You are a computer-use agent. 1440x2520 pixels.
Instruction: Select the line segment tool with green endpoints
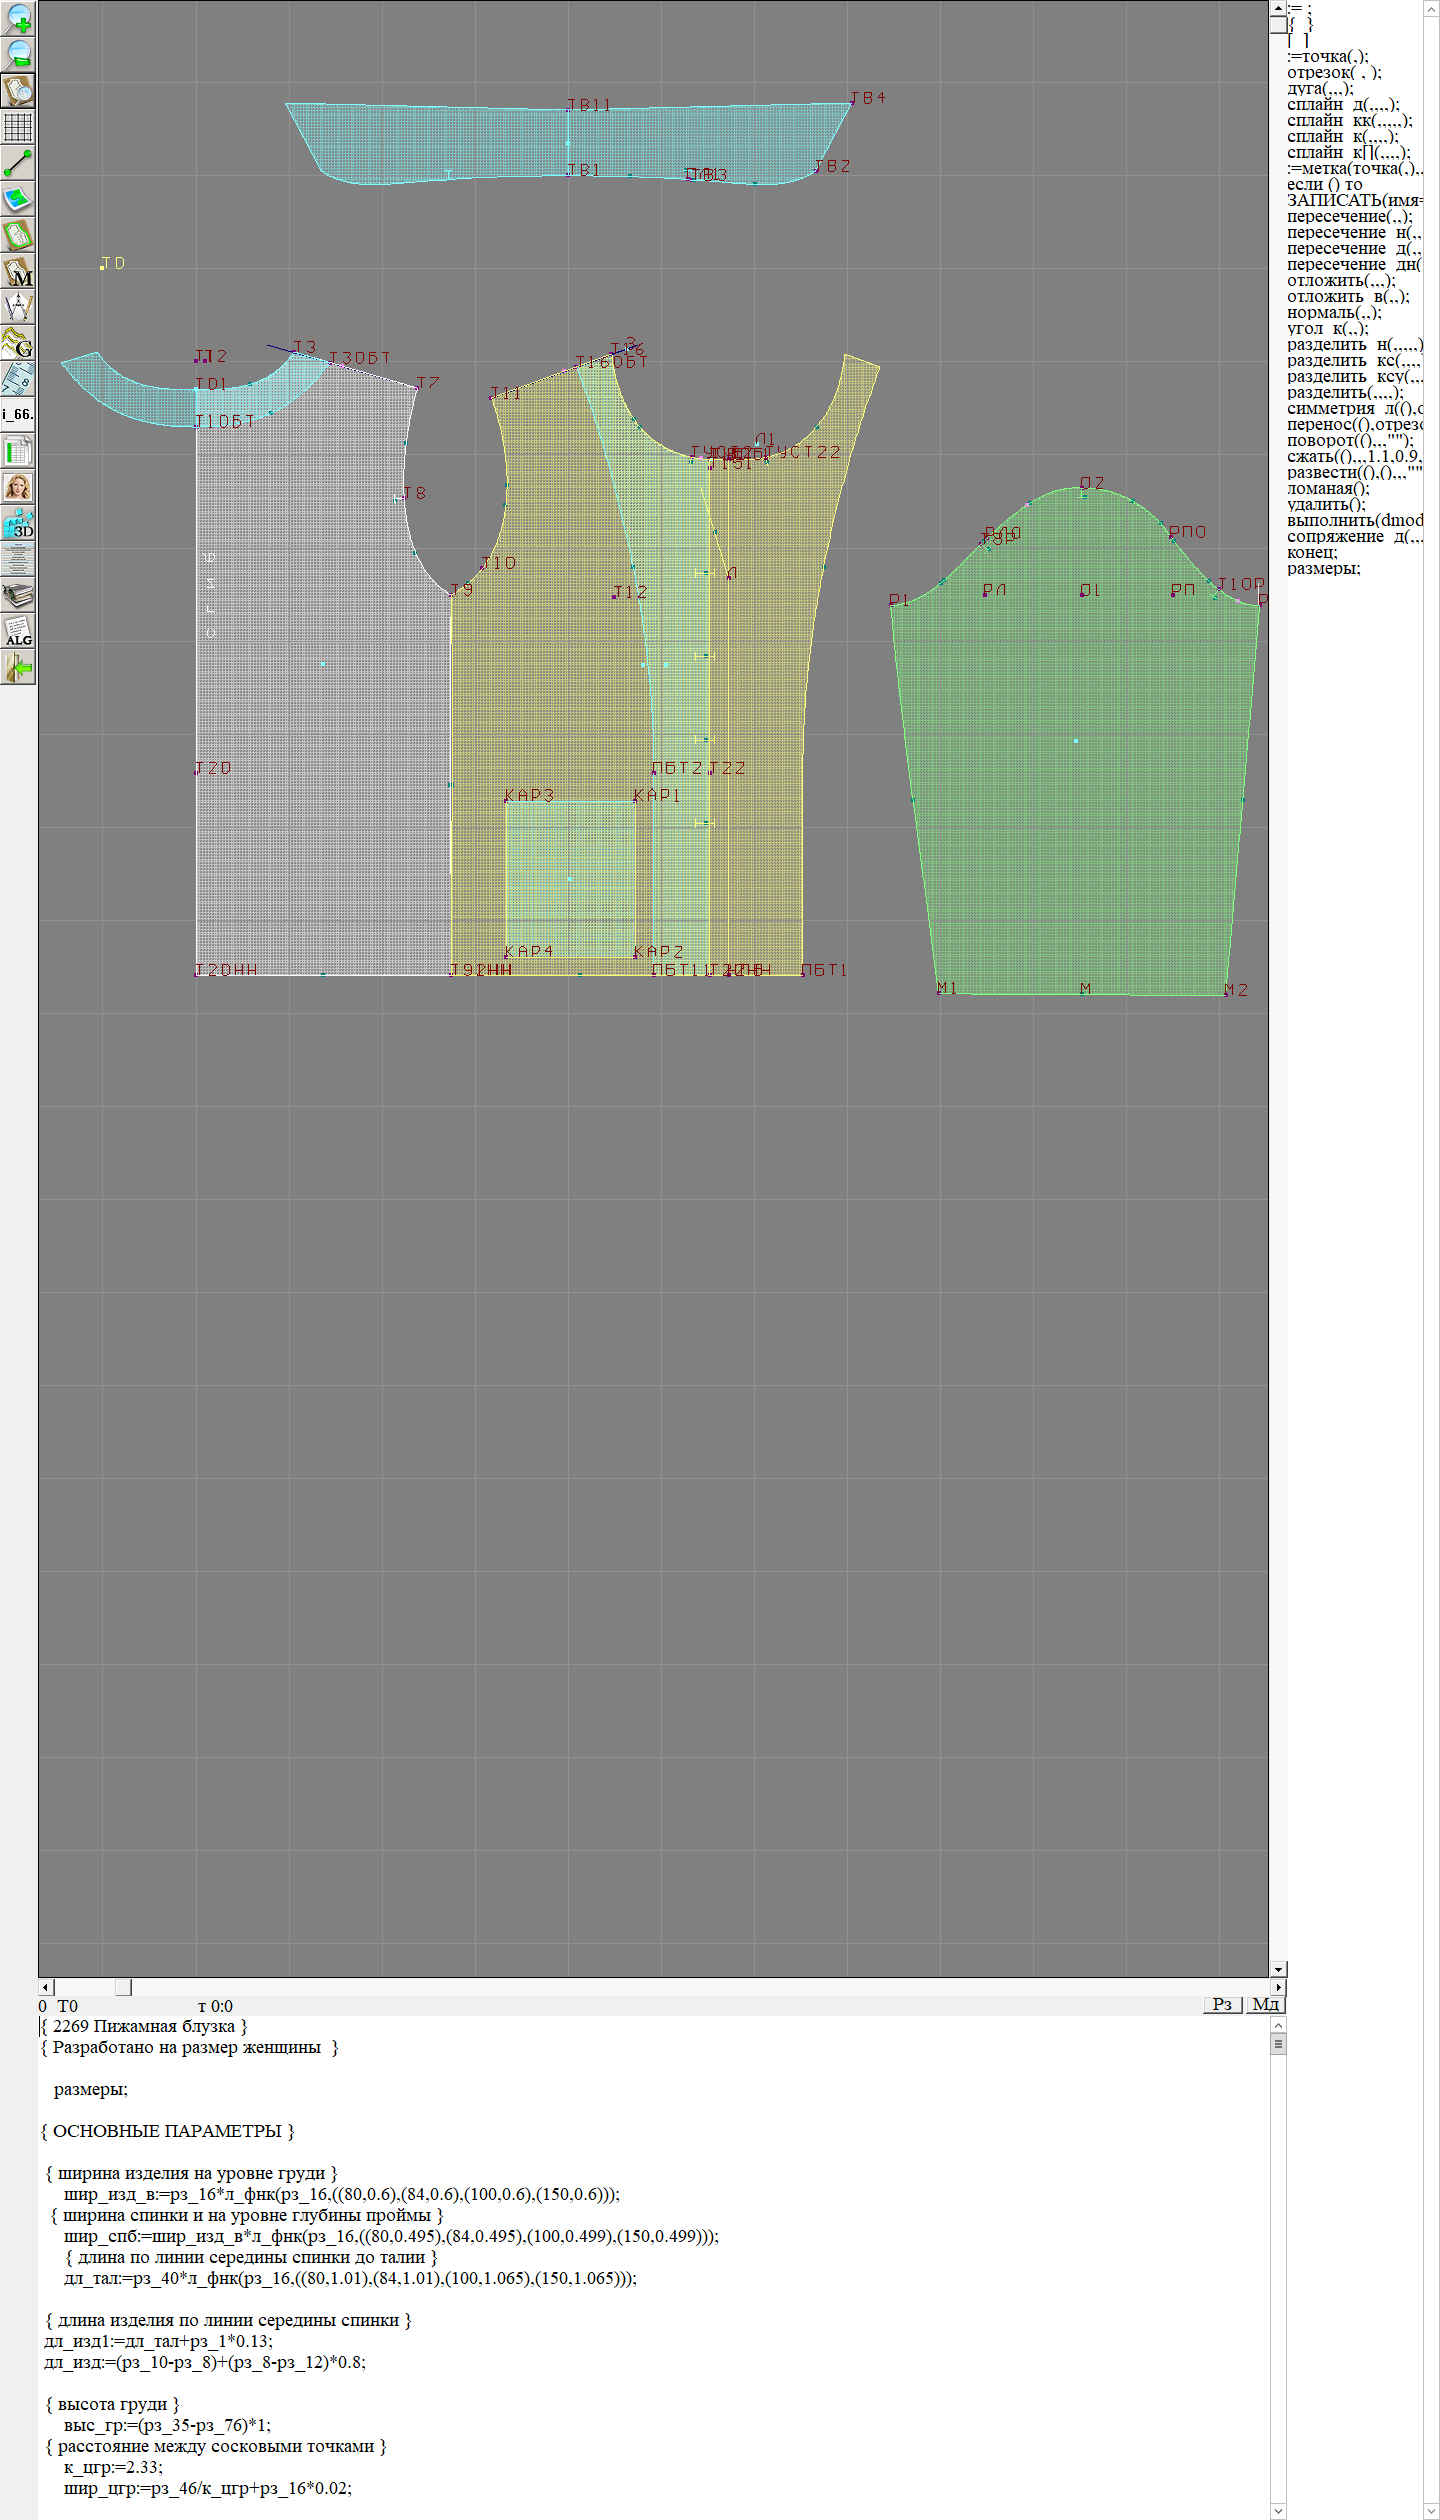pos(18,163)
